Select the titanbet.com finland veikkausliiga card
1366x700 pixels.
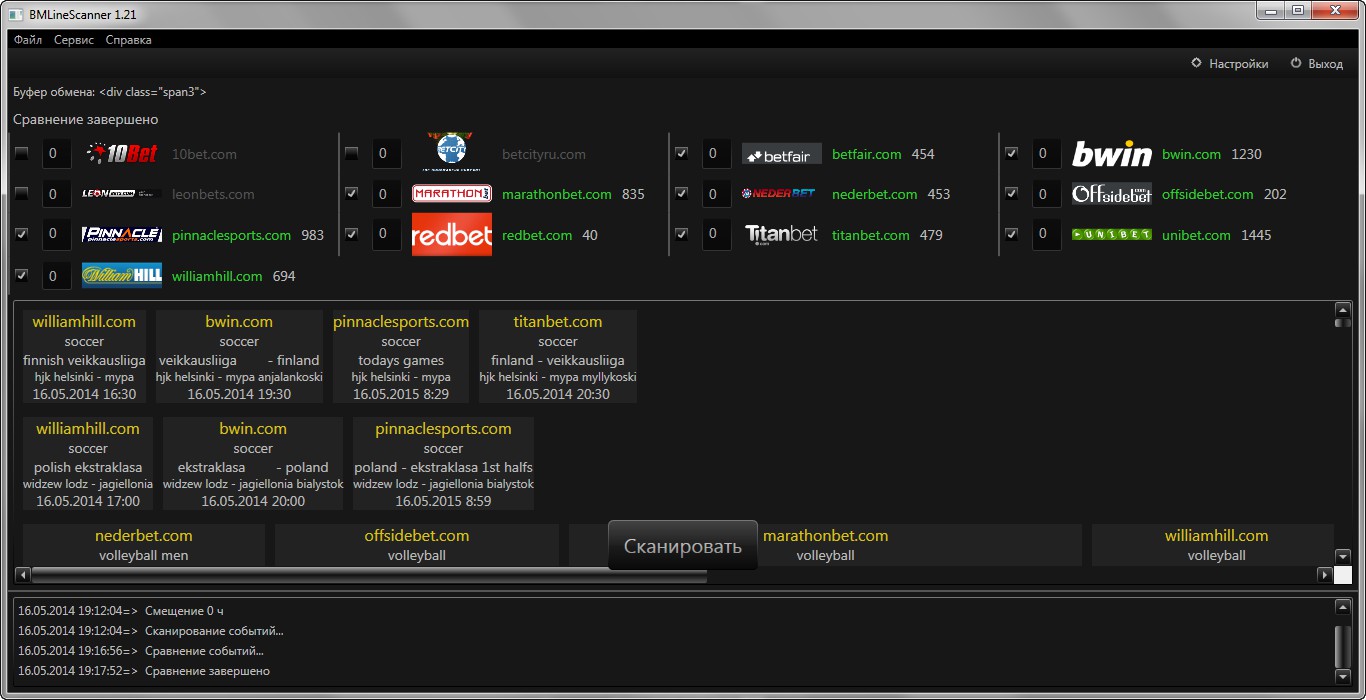558,357
